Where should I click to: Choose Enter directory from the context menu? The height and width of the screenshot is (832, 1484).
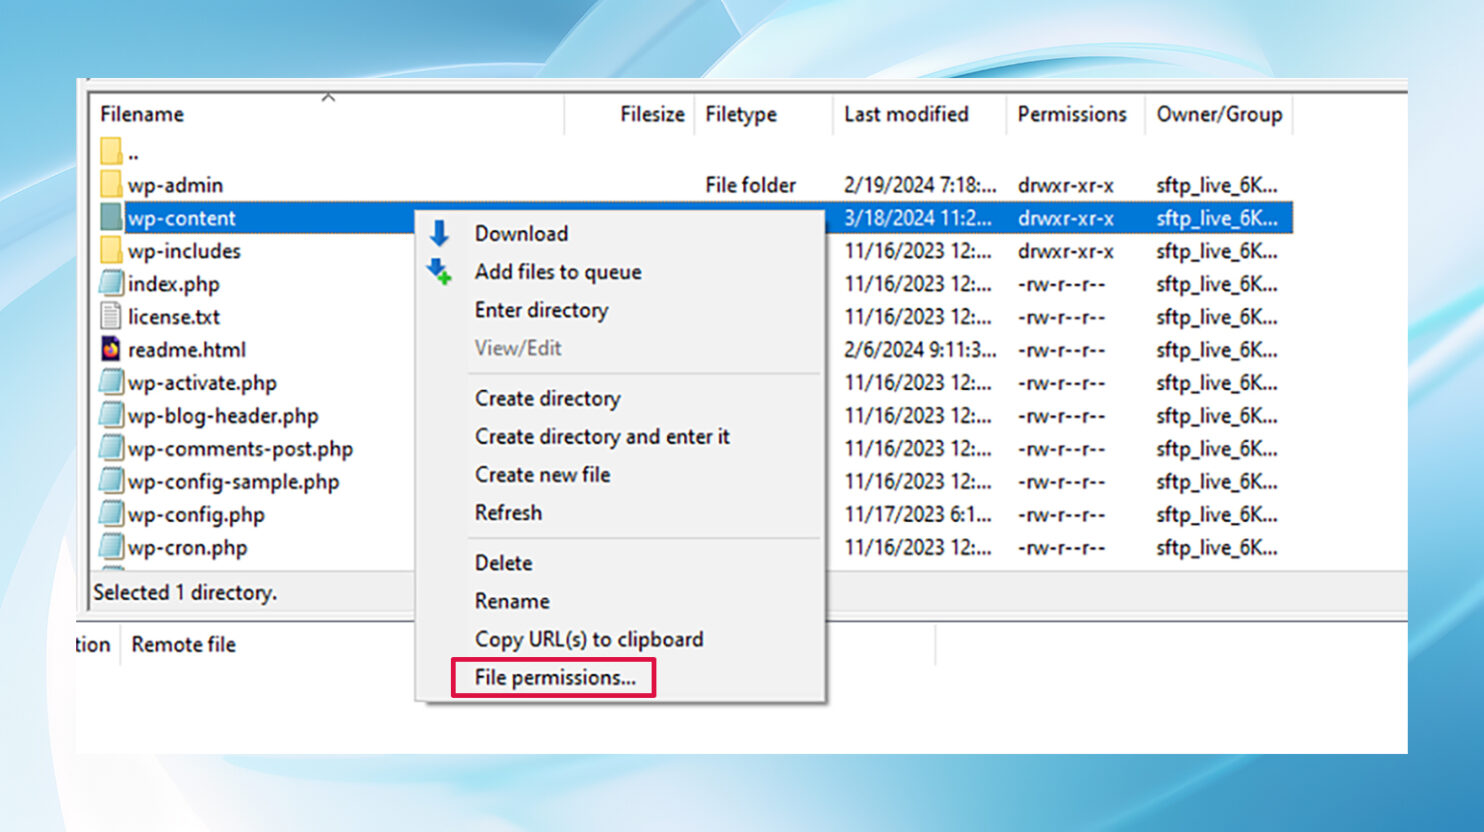coord(540,310)
